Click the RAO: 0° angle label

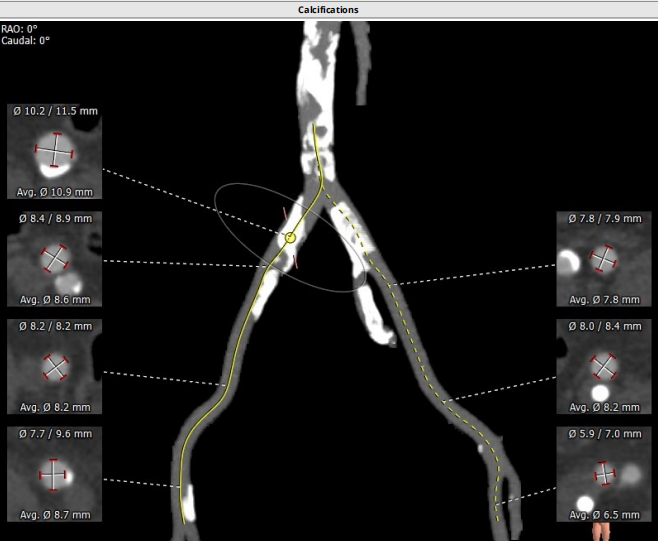pyautogui.click(x=24, y=29)
